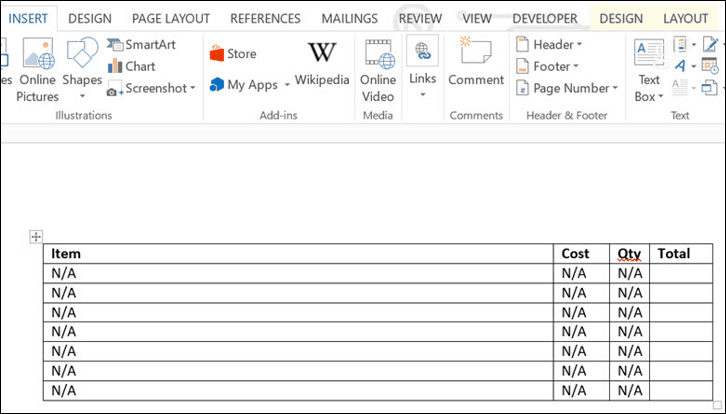Launch the Wikipedia add-in

(x=322, y=63)
